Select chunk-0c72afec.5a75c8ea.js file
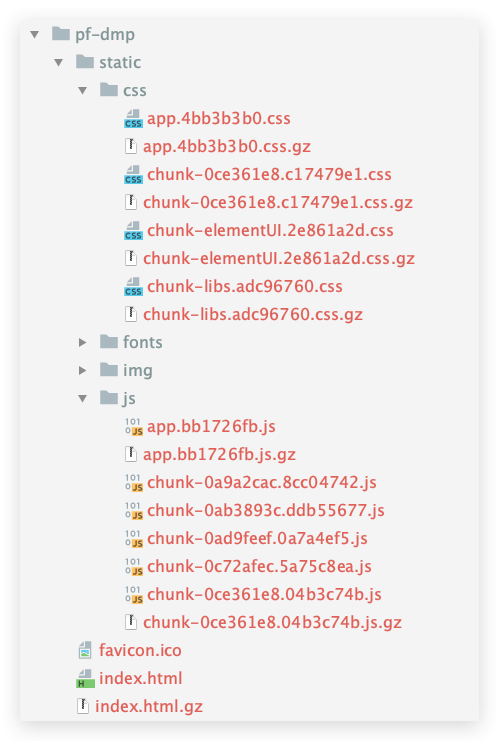The image size is (499, 741). (x=259, y=567)
